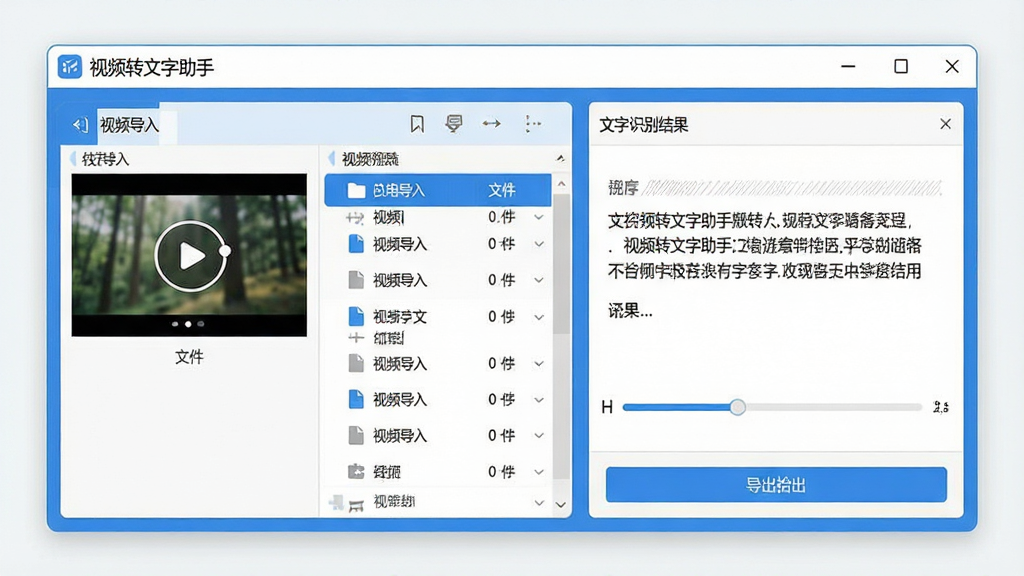The width and height of the screenshot is (1024, 576).
Task: Click the 0 件 count in the 视频导文 row
Action: point(502,317)
